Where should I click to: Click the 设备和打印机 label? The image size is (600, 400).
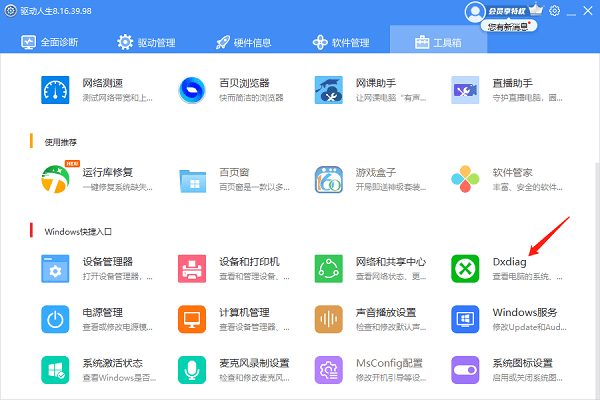(249, 262)
